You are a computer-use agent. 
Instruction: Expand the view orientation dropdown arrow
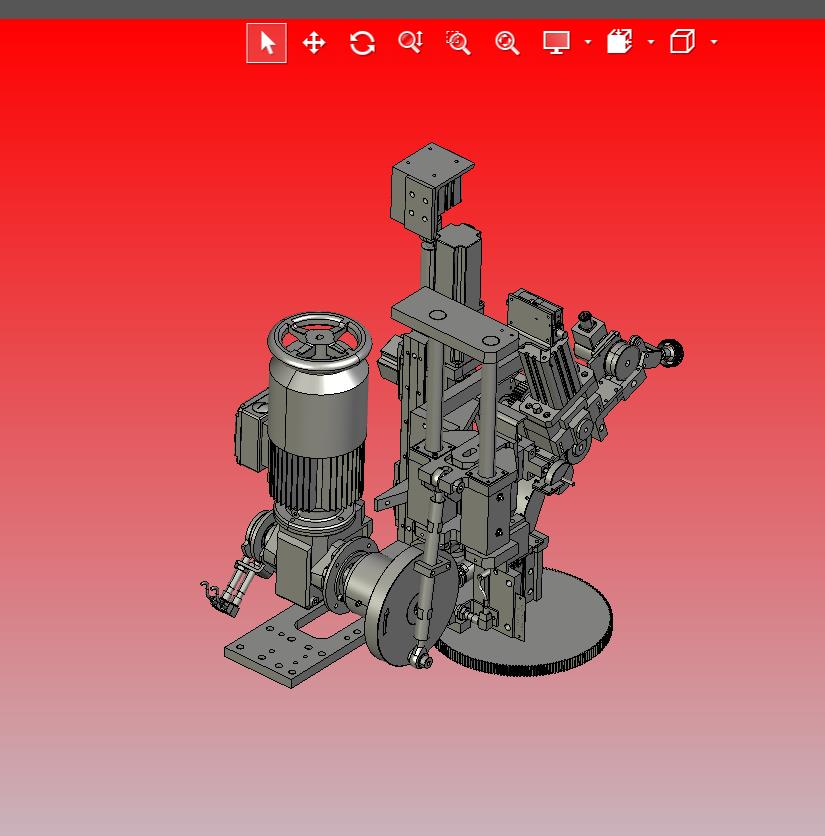click(x=714, y=42)
